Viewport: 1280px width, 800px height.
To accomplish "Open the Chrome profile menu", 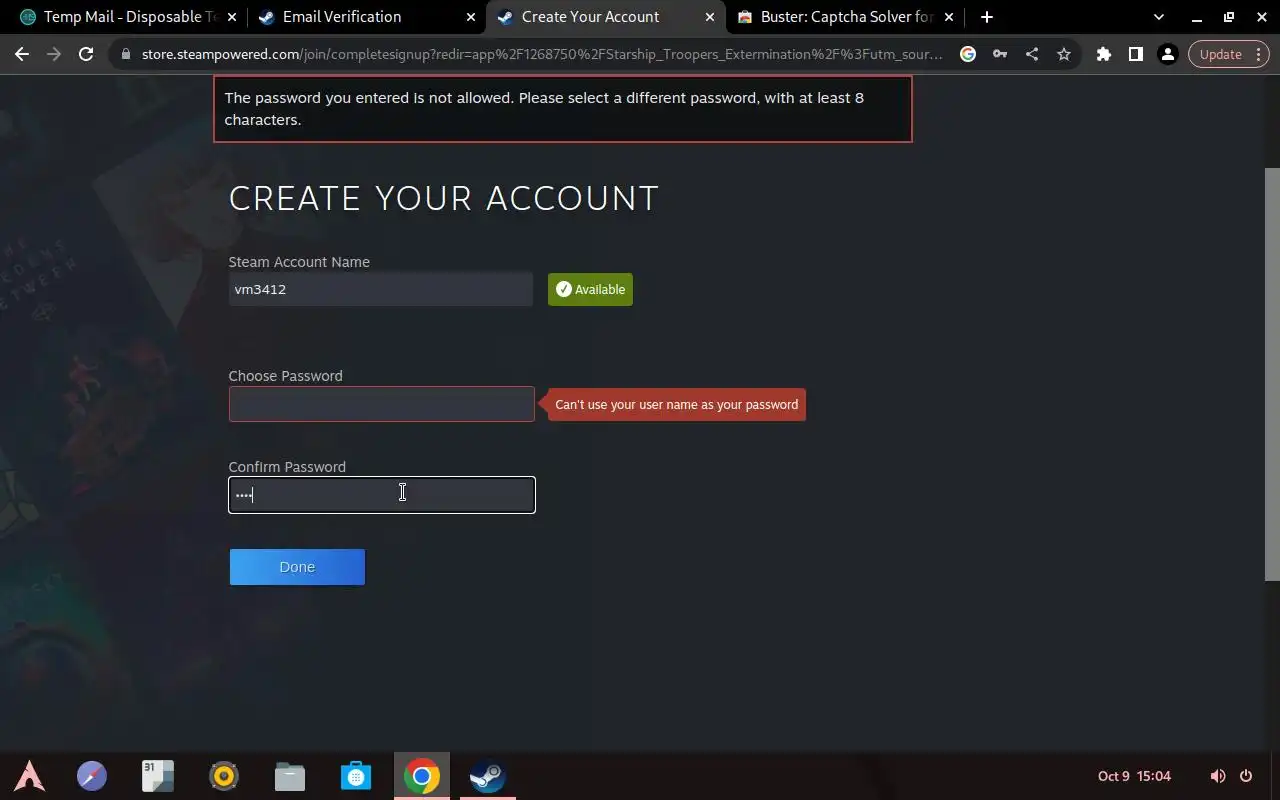I will 1168,54.
